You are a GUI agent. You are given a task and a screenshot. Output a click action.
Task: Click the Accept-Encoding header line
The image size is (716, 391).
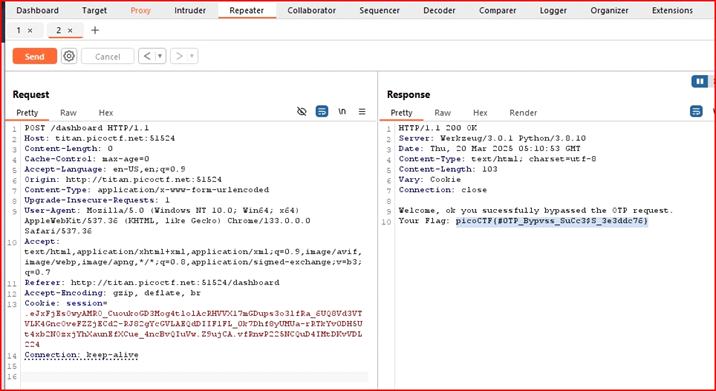pyautogui.click(x=113, y=293)
